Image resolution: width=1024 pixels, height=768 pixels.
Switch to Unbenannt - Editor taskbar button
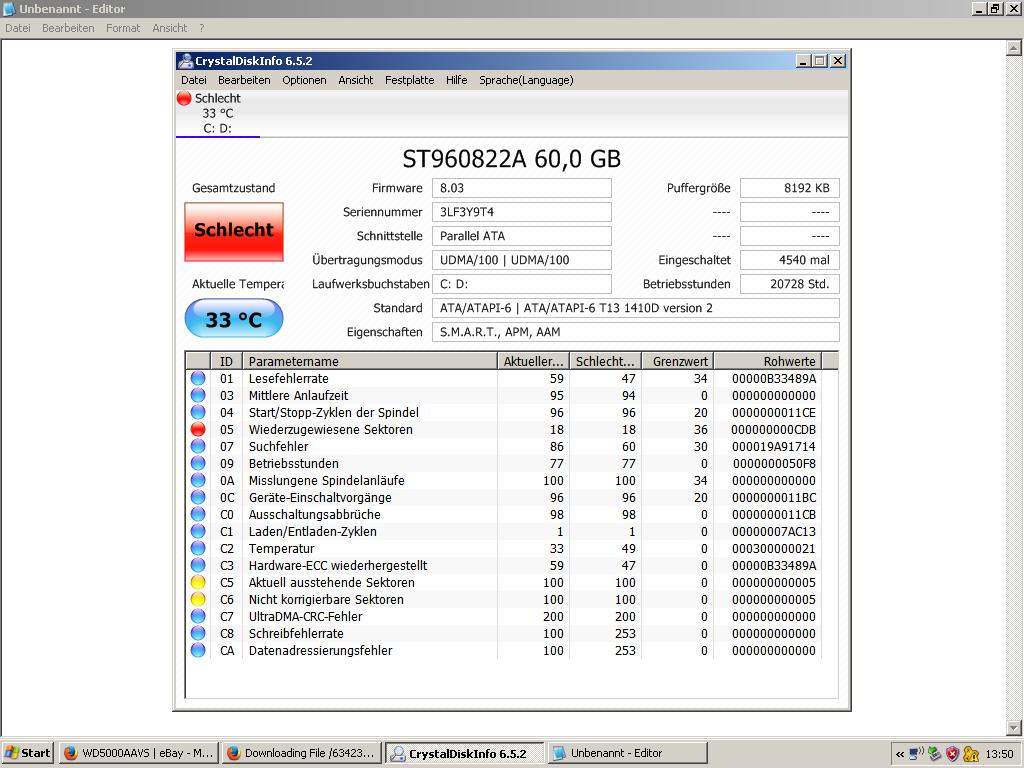[627, 753]
